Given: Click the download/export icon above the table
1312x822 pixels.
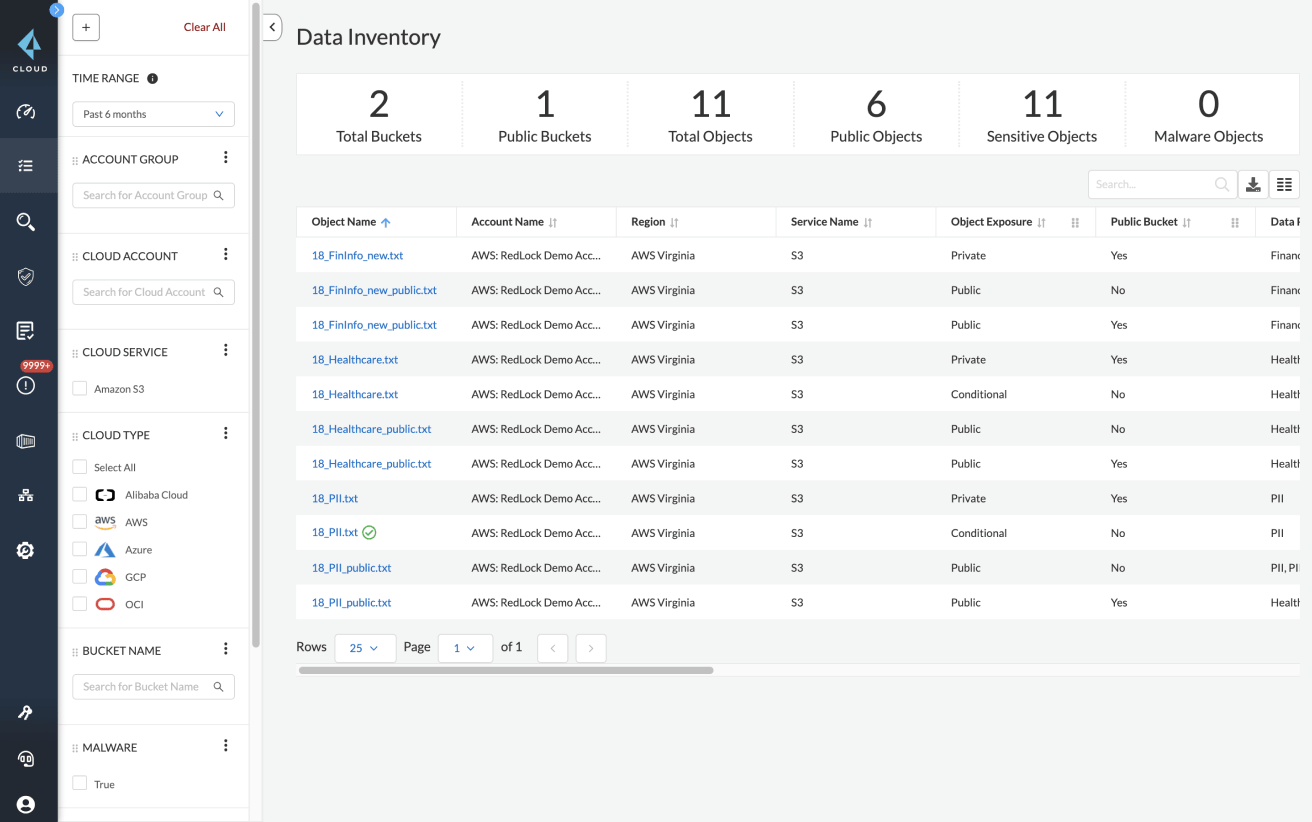Looking at the screenshot, I should (x=1253, y=184).
